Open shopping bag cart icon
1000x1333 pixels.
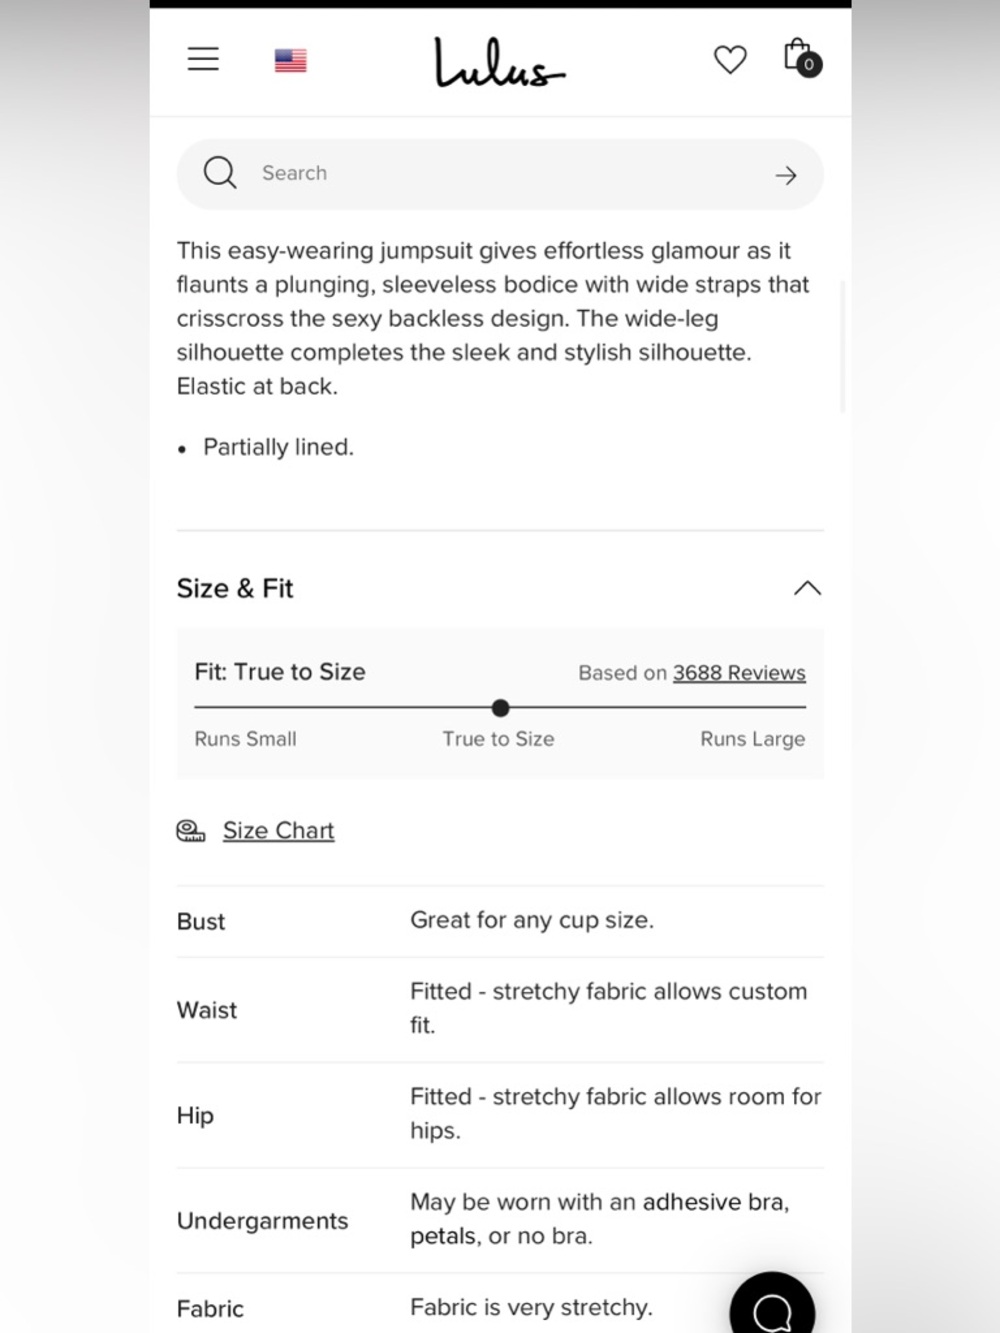click(802, 58)
